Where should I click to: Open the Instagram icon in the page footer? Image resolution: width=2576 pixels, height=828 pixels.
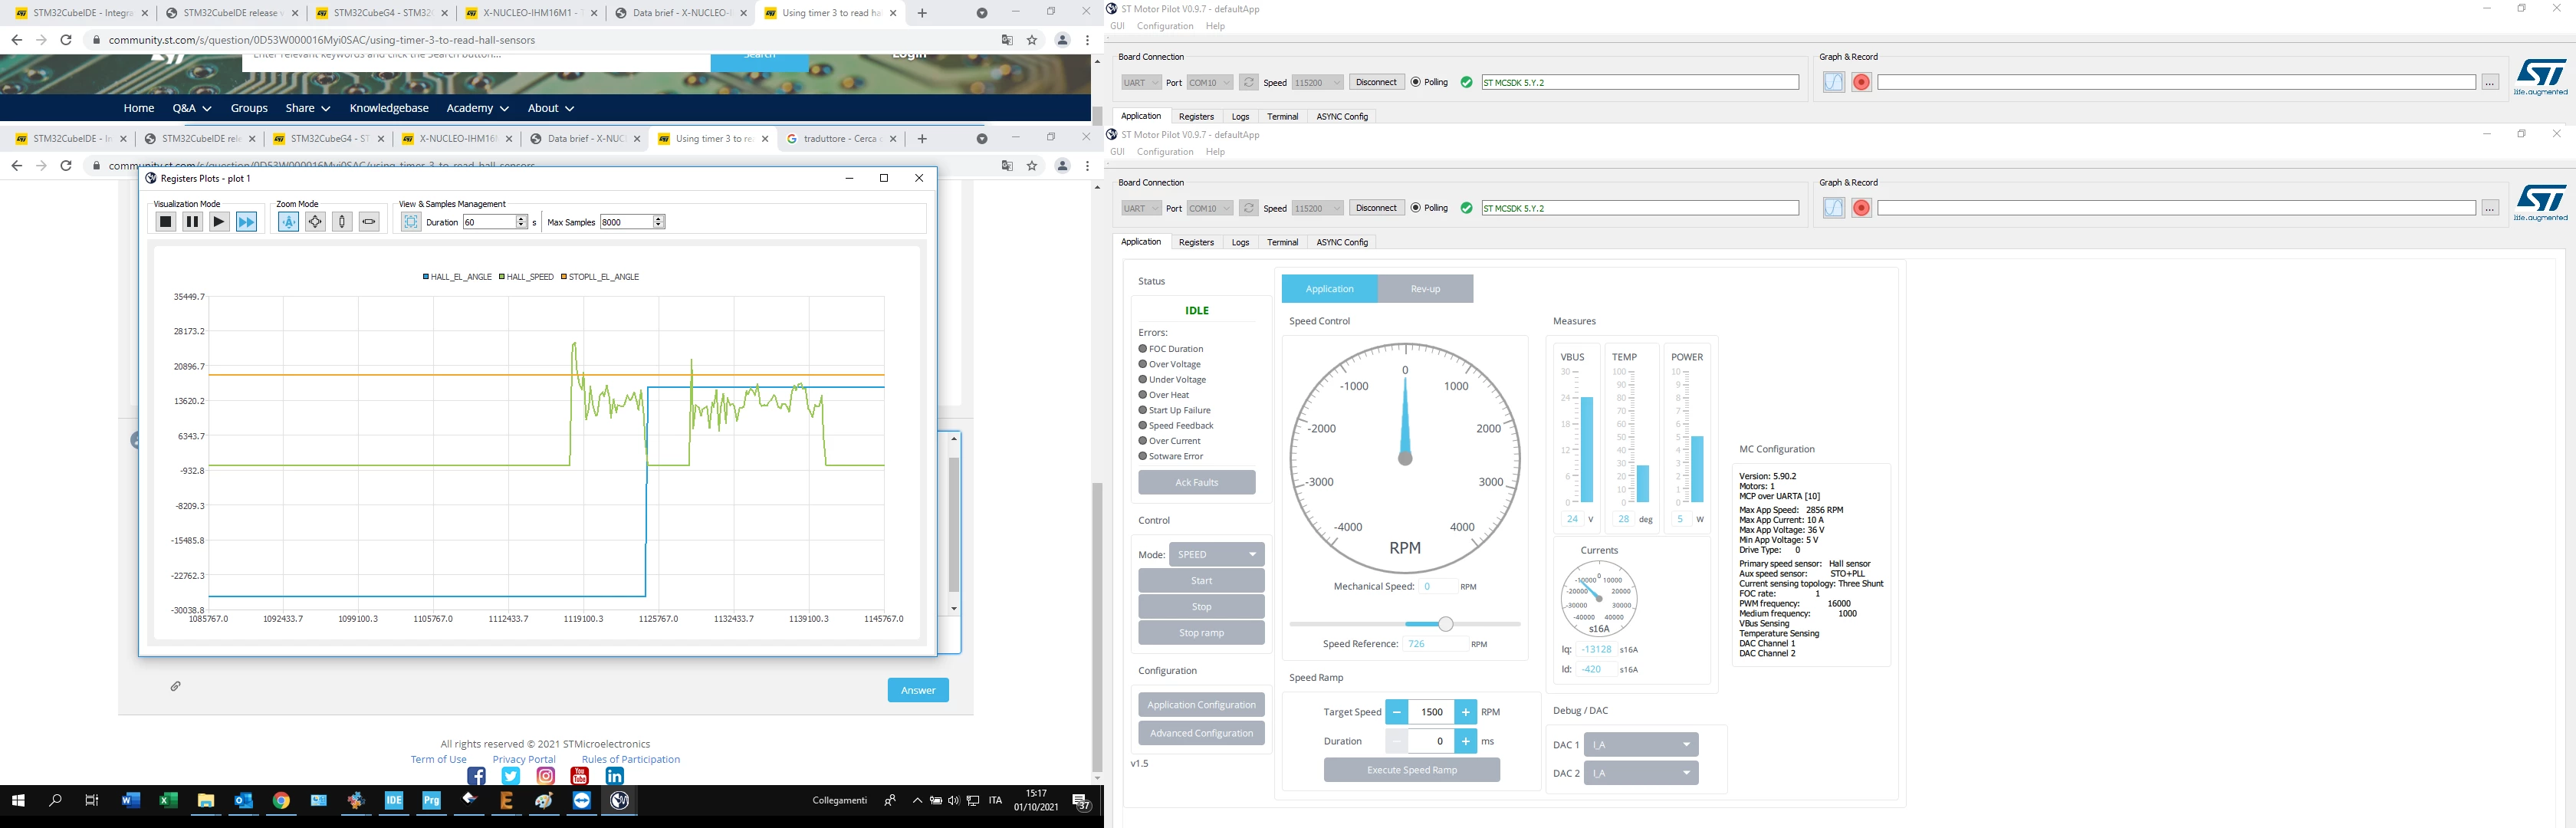tap(546, 776)
